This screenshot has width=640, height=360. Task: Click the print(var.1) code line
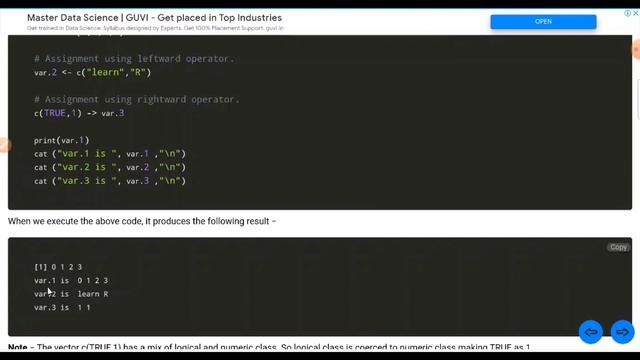pos(61,140)
